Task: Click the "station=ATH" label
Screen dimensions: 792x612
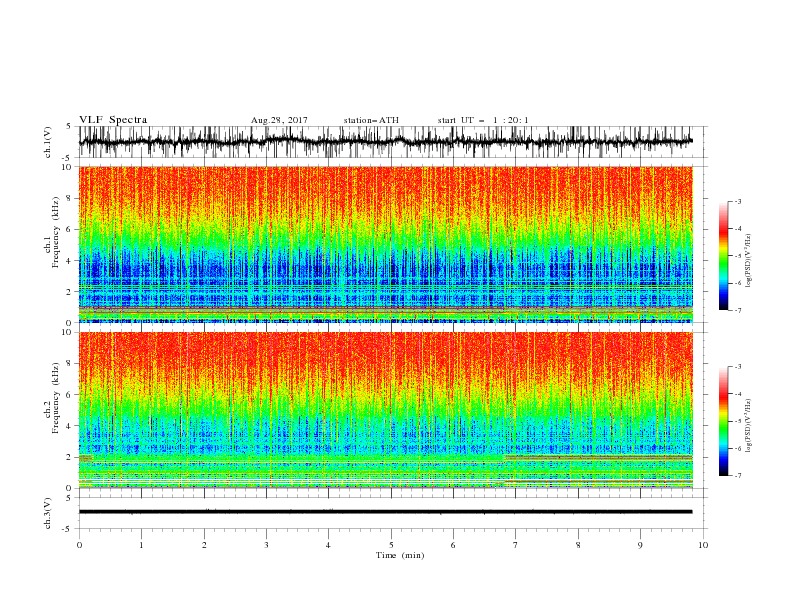Action: coord(371,120)
